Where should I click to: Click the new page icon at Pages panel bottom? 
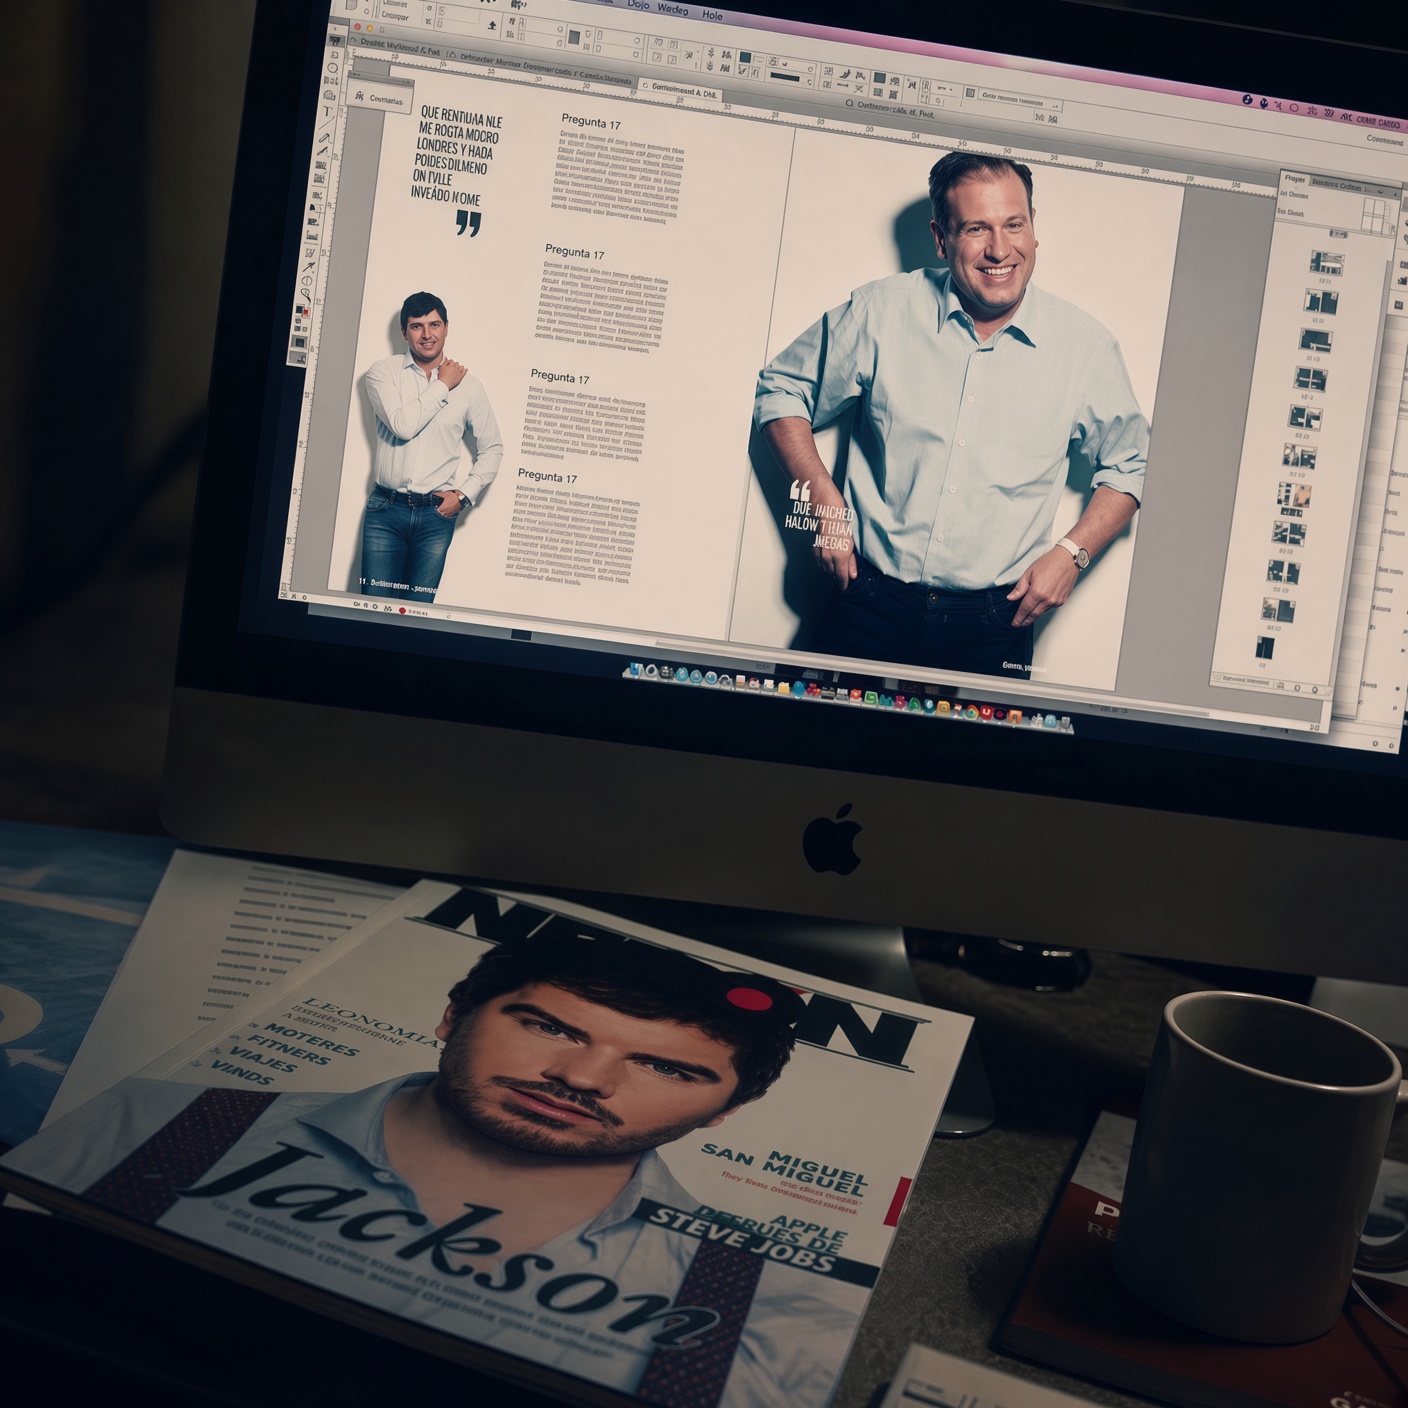click(1298, 688)
